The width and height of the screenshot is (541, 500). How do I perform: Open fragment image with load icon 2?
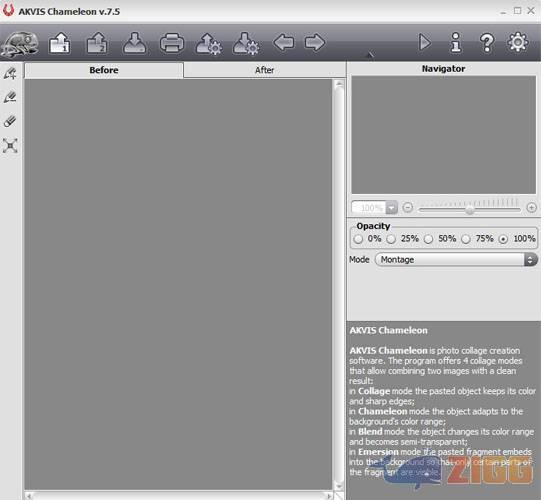point(97,43)
